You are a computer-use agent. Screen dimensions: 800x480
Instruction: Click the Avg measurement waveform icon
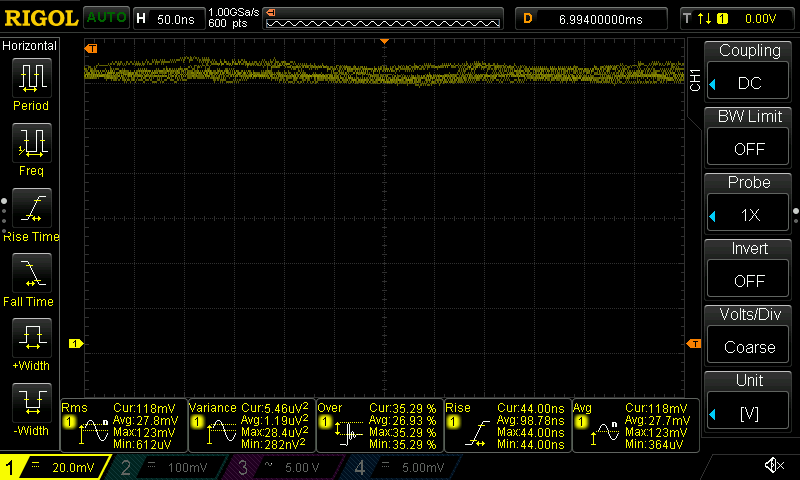[606, 432]
